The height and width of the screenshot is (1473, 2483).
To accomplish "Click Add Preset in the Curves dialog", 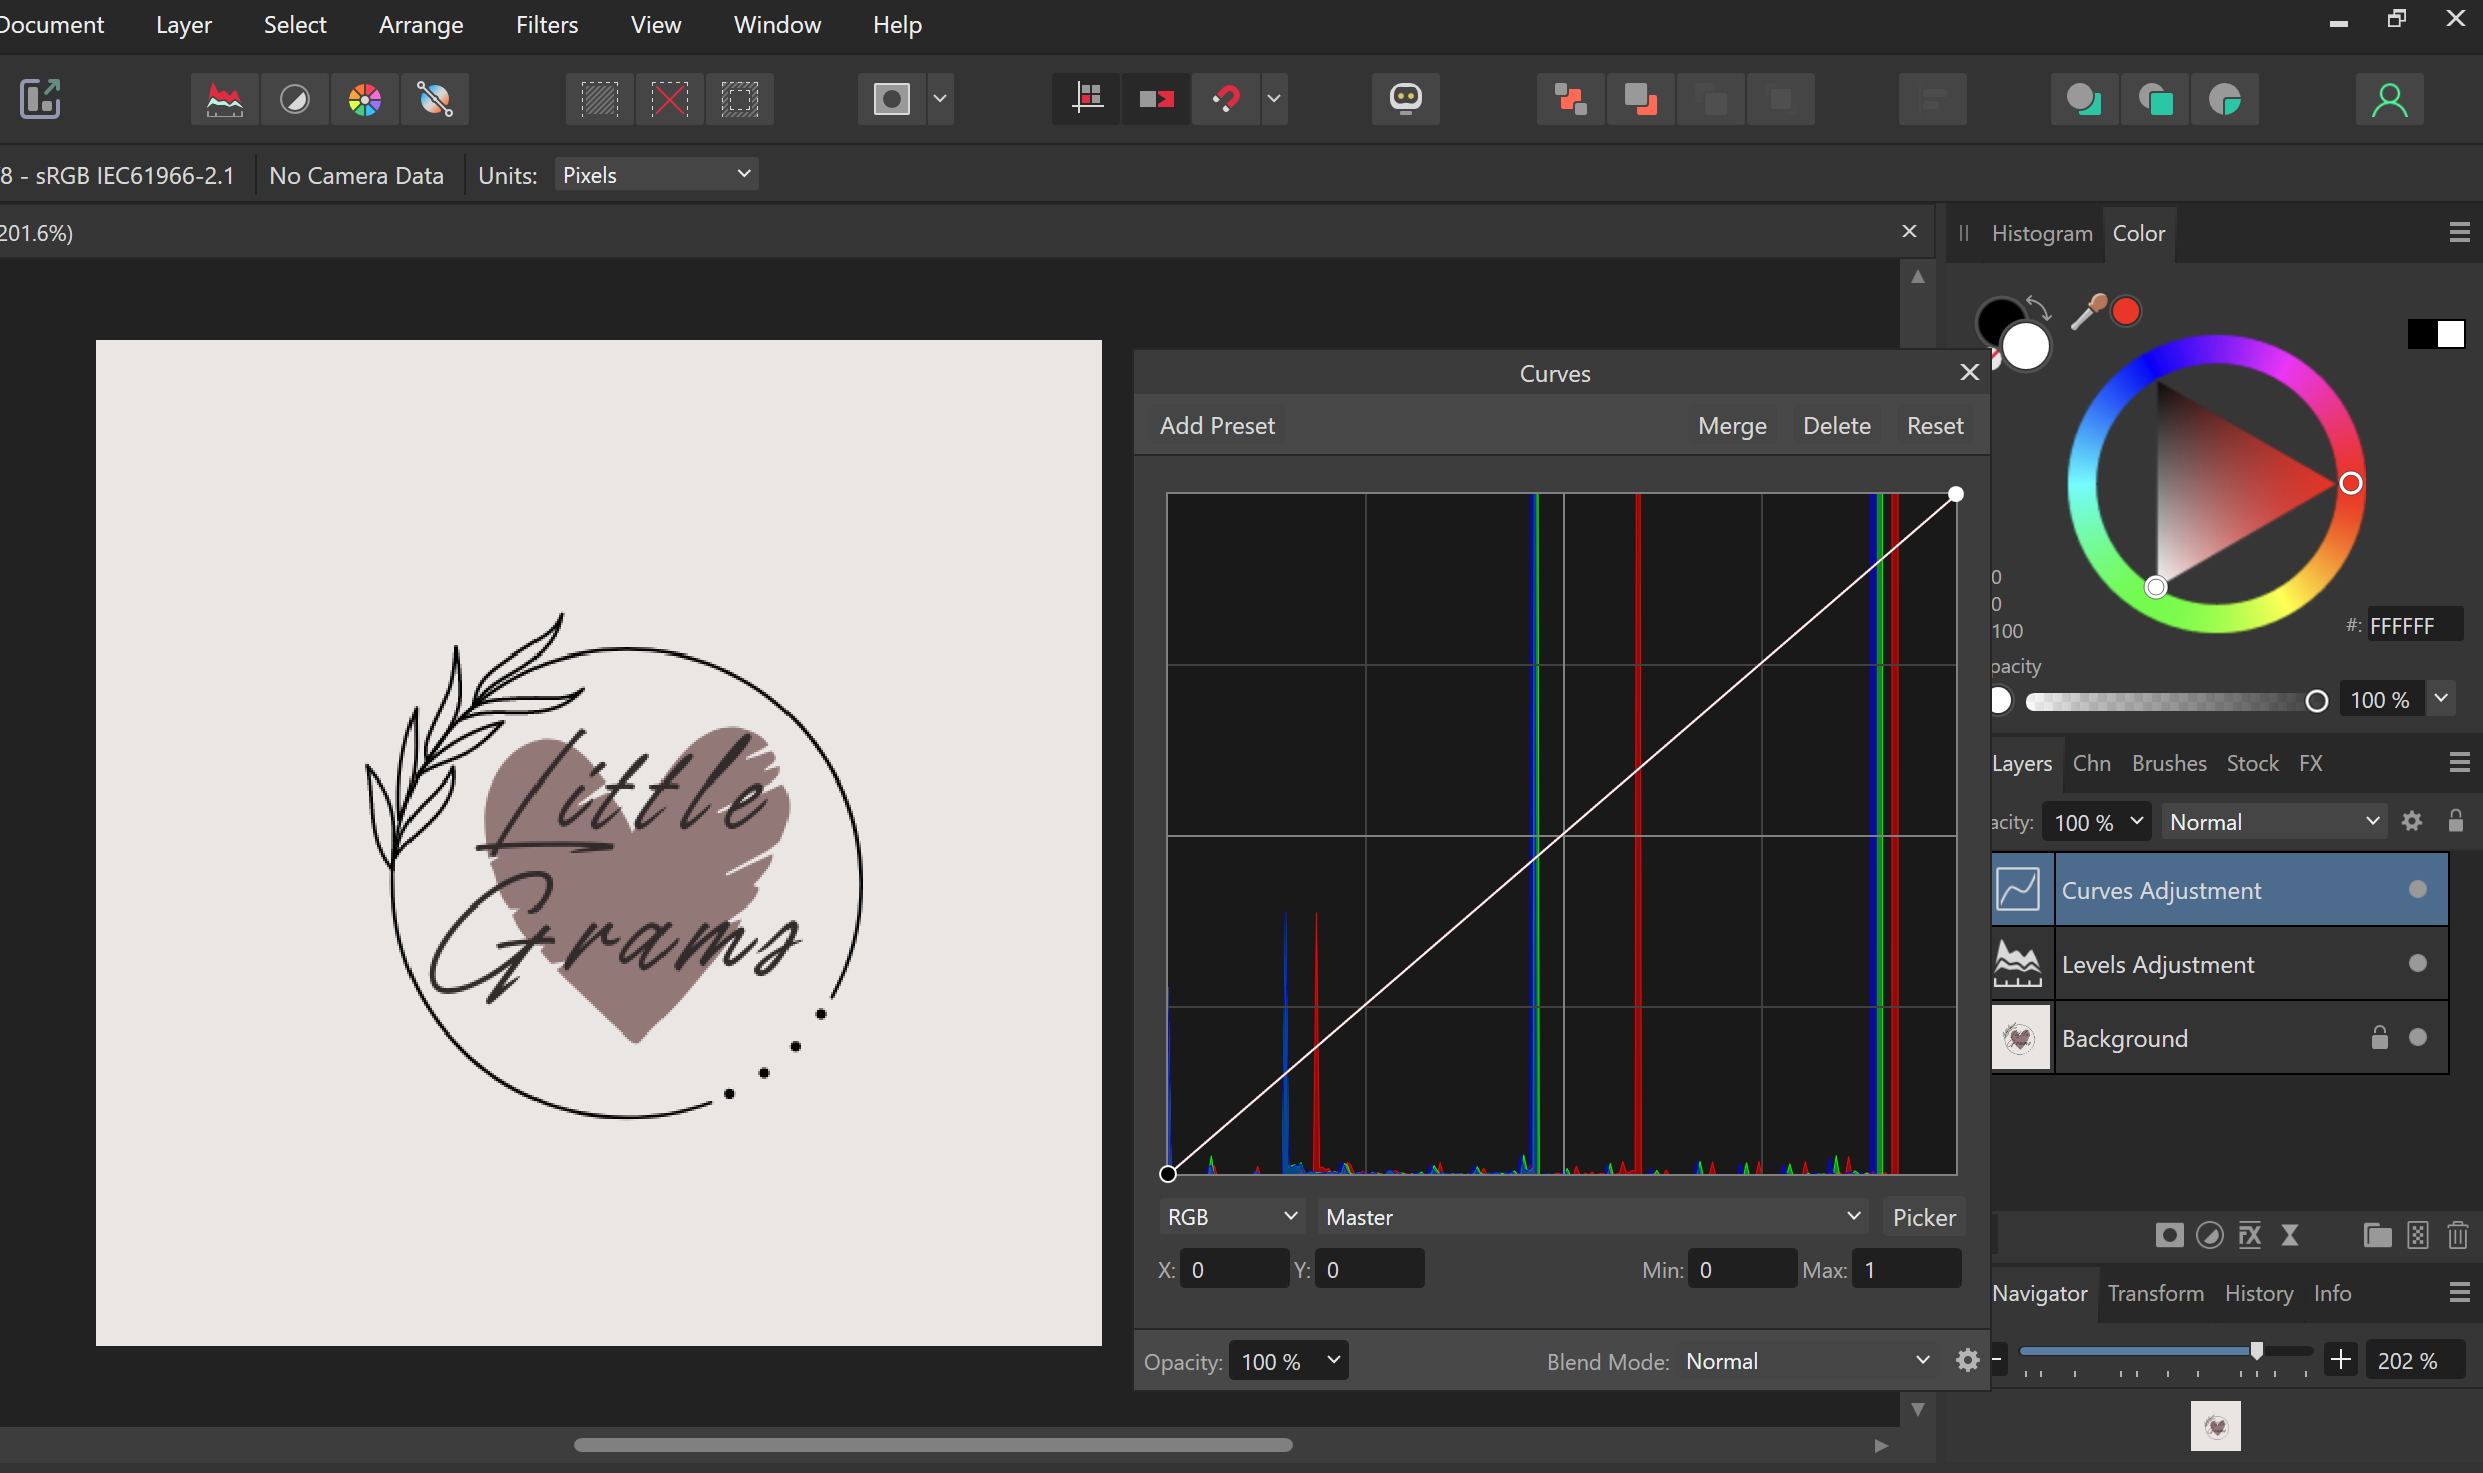I will tap(1217, 425).
